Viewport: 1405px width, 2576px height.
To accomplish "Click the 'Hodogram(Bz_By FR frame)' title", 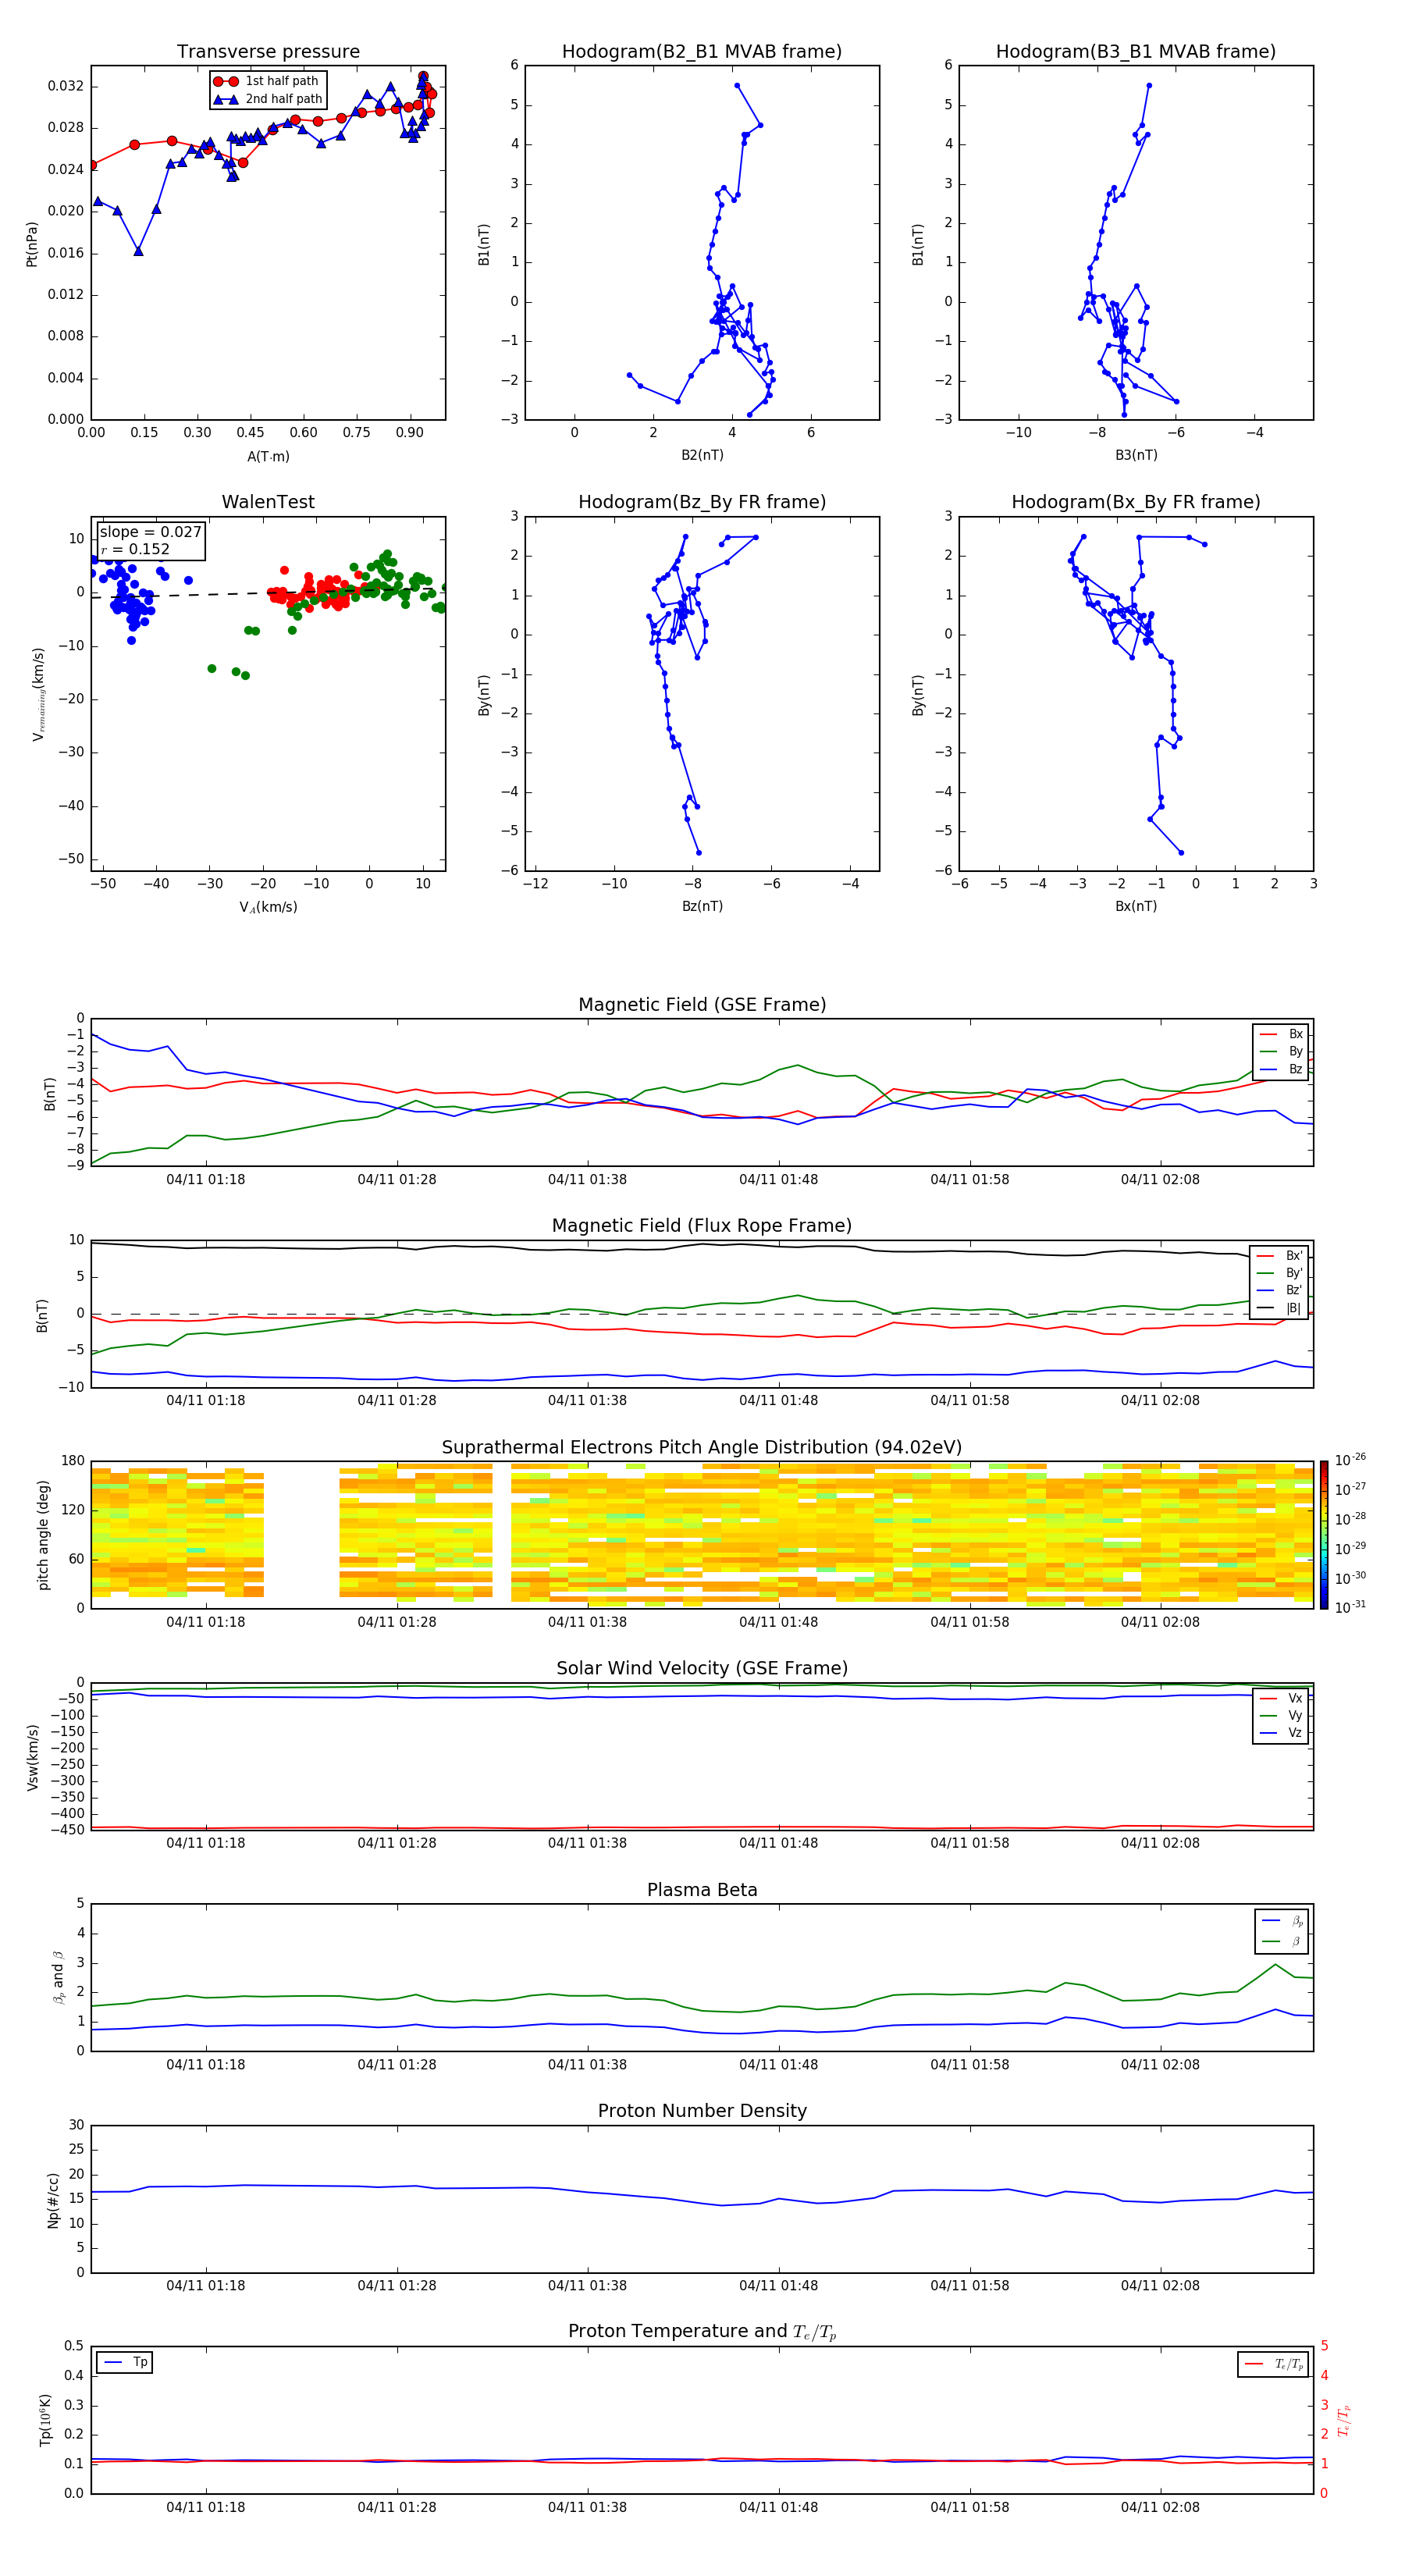I will pos(702,502).
